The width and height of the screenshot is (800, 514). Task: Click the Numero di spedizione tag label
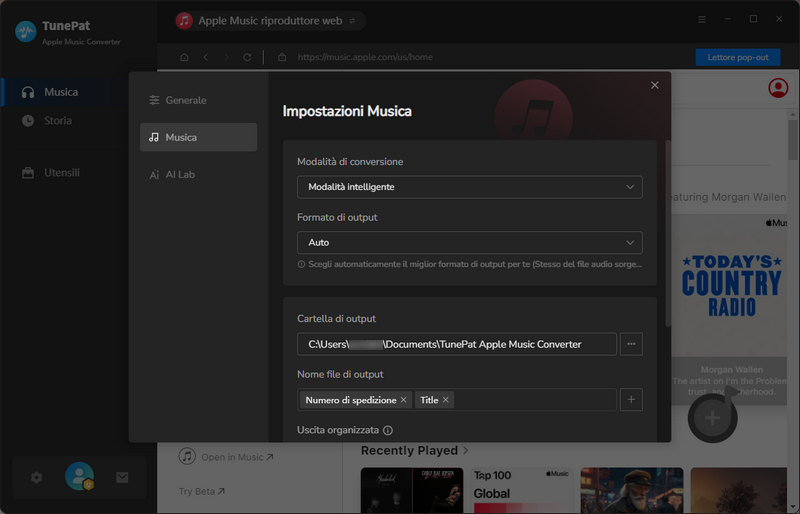tap(351, 400)
